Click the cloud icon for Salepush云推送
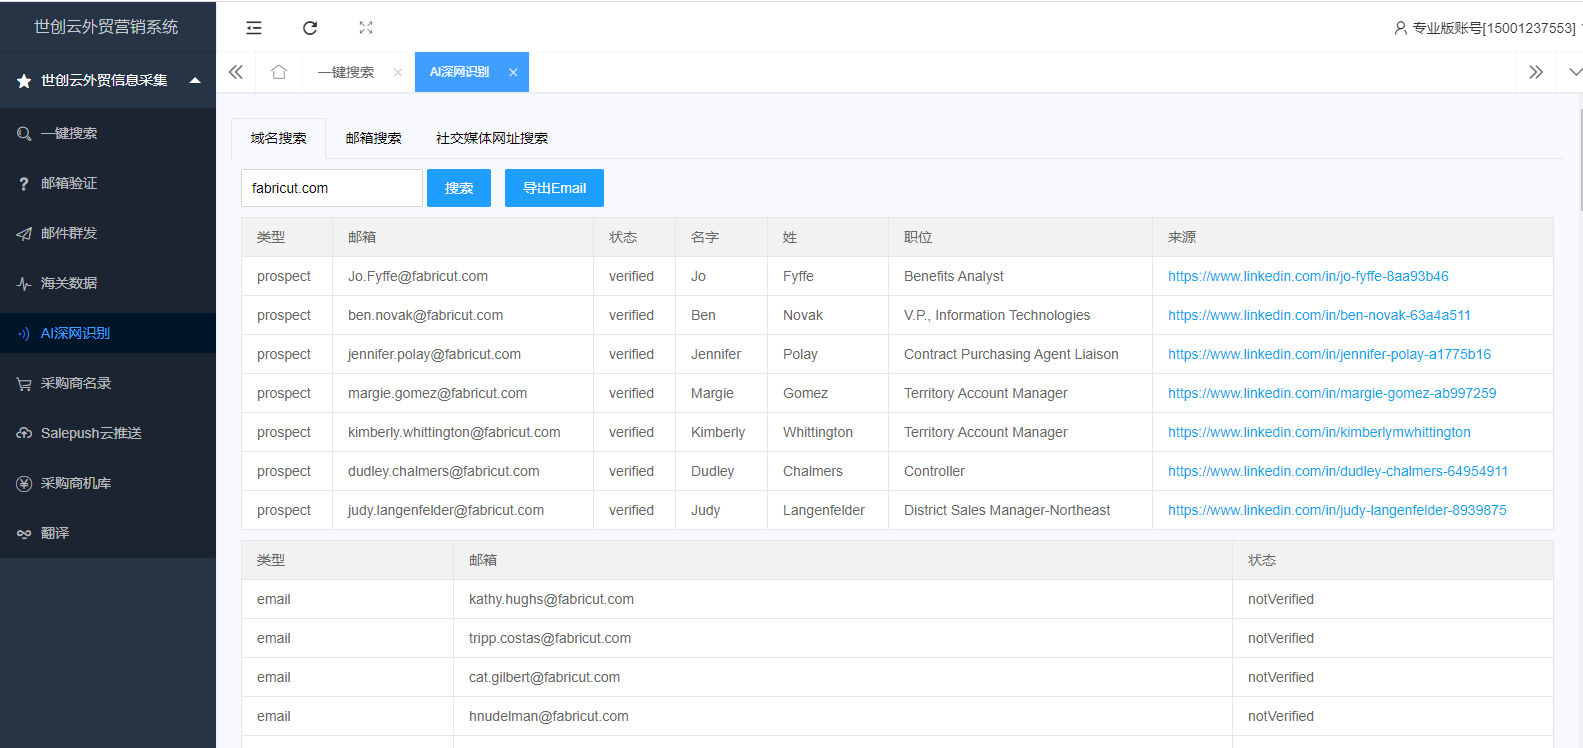 pyautogui.click(x=24, y=433)
